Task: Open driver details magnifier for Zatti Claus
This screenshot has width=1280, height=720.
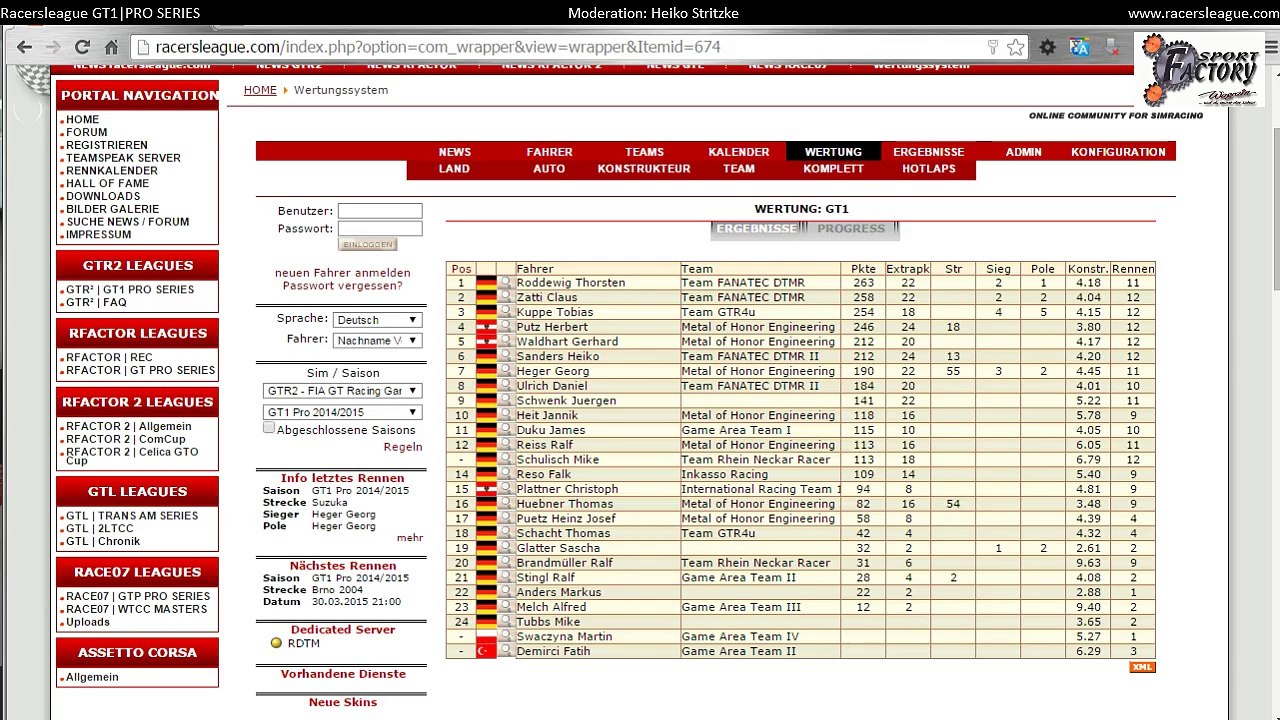Action: click(505, 297)
